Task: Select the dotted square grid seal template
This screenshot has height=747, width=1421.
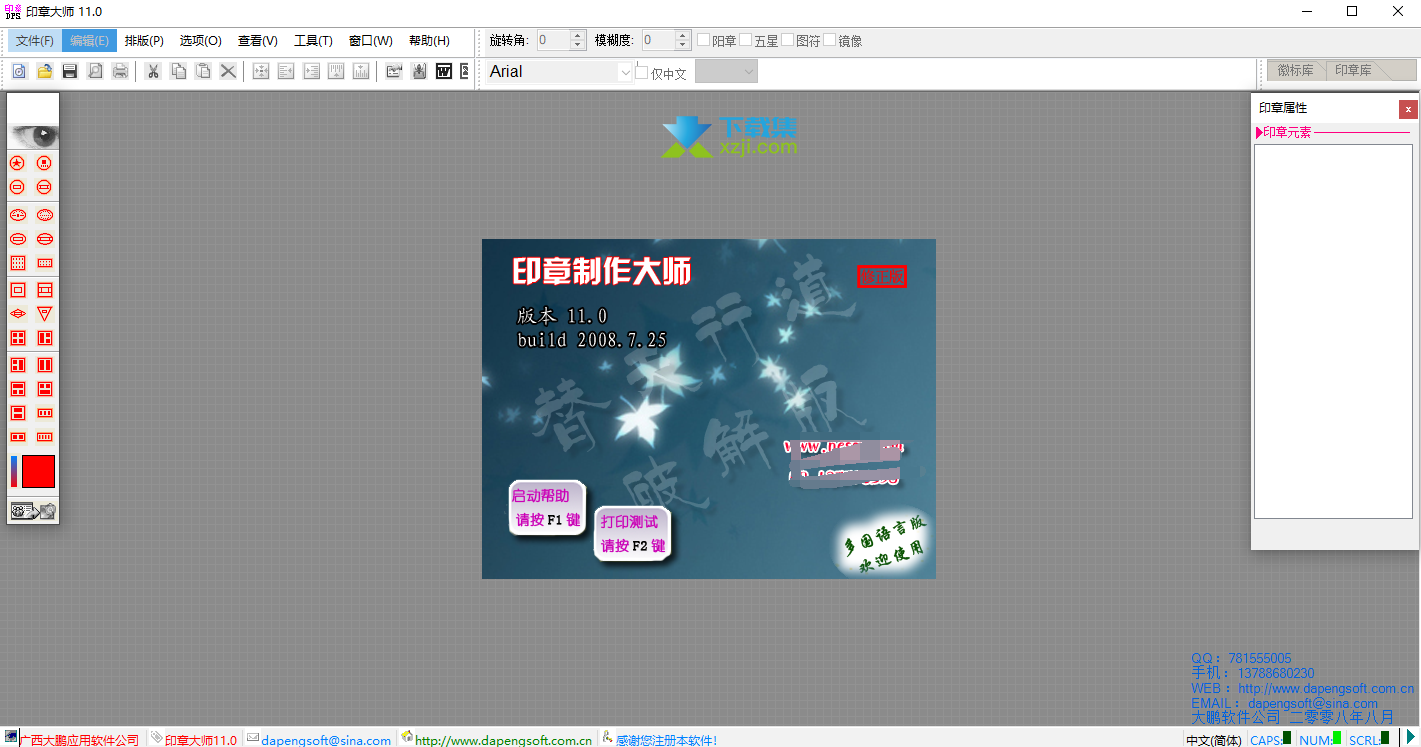Action: [x=17, y=263]
